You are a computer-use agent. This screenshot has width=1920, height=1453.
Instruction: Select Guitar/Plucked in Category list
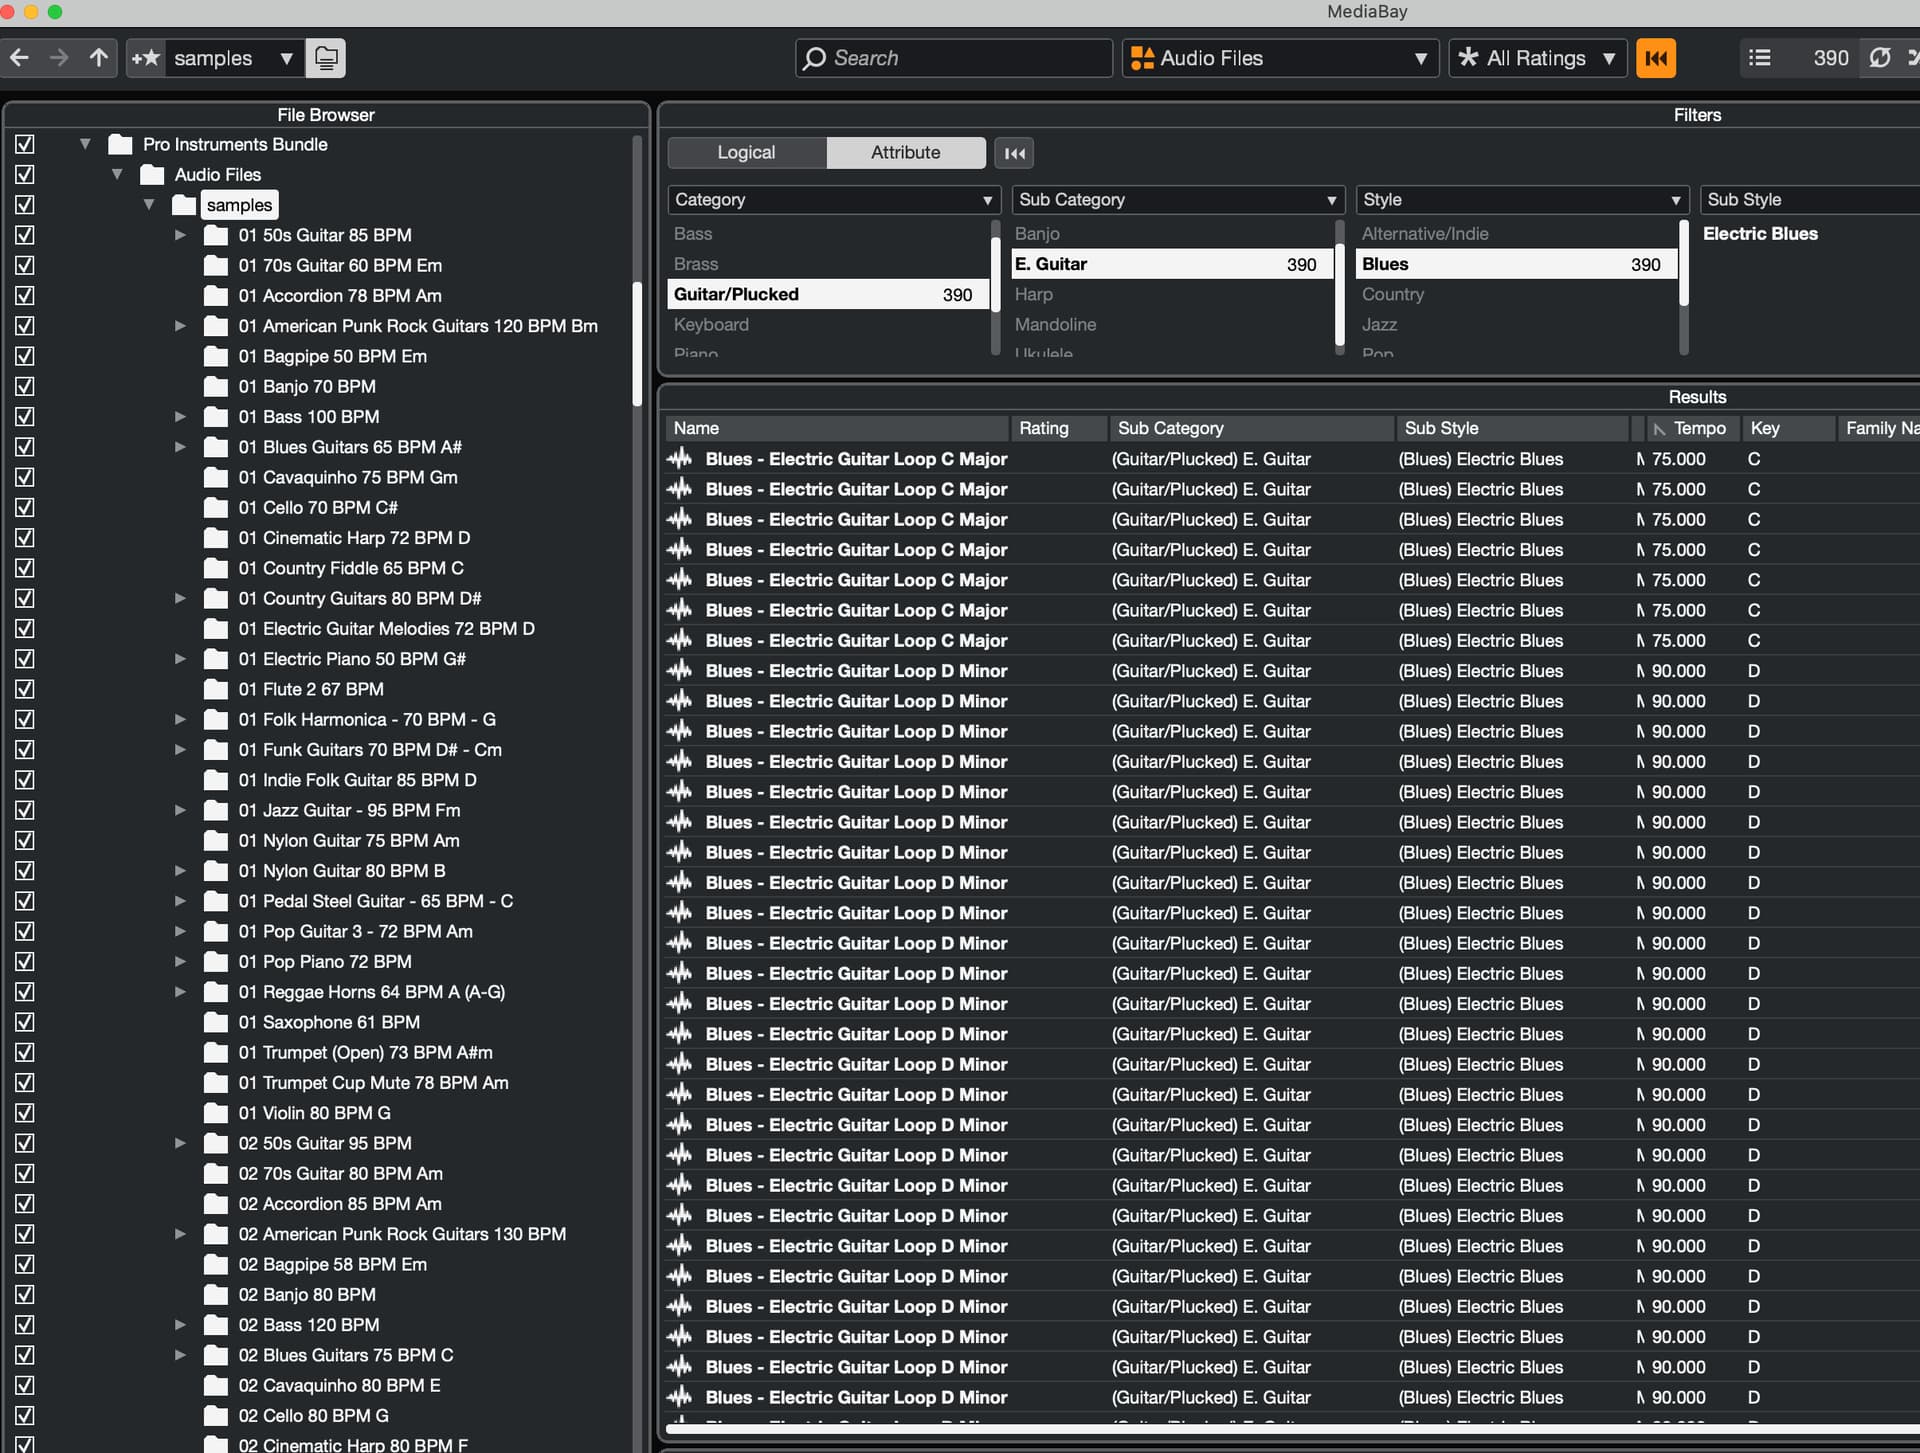pyautogui.click(x=828, y=294)
